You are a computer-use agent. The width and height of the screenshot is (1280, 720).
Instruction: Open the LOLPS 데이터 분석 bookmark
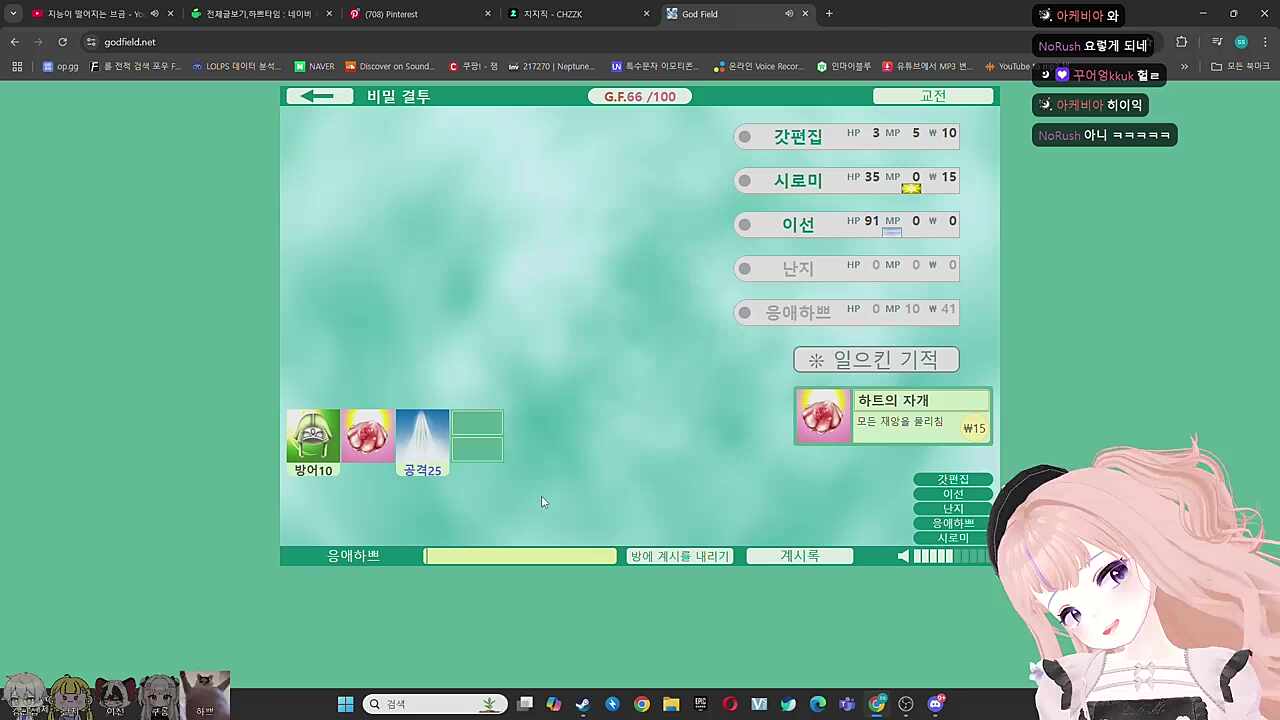coord(236,66)
